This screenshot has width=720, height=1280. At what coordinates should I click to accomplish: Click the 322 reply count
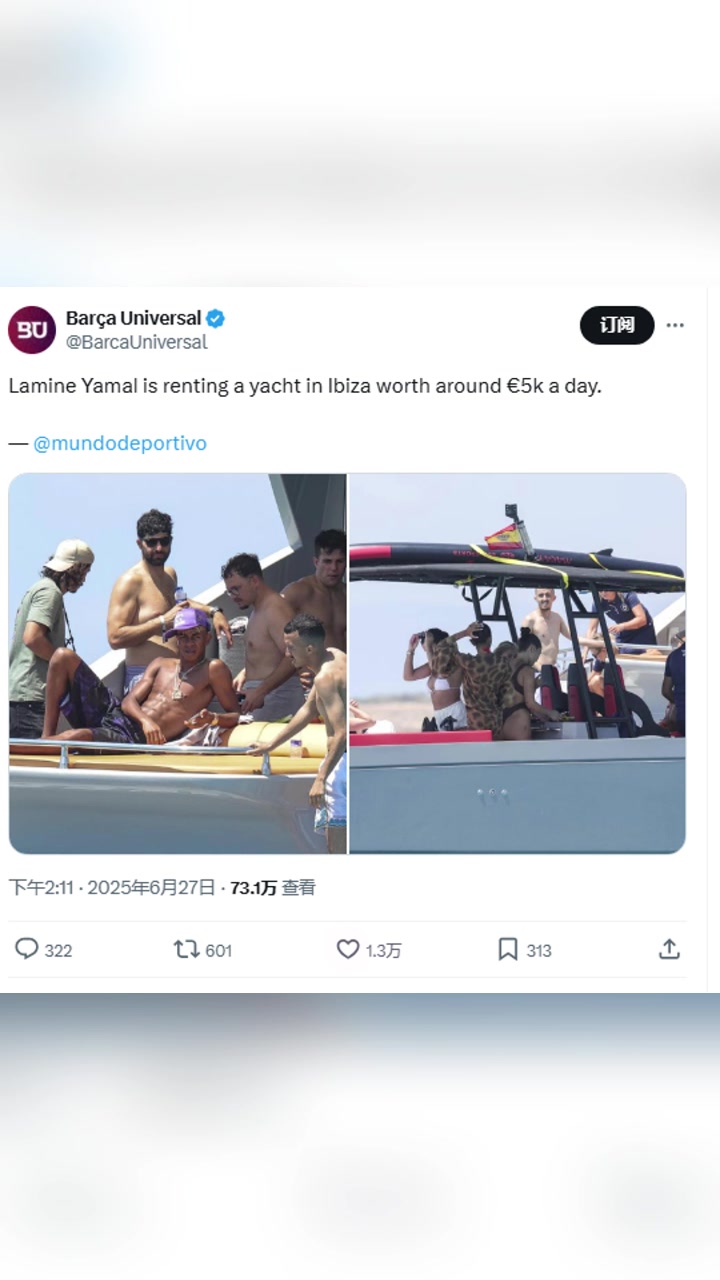click(58, 950)
